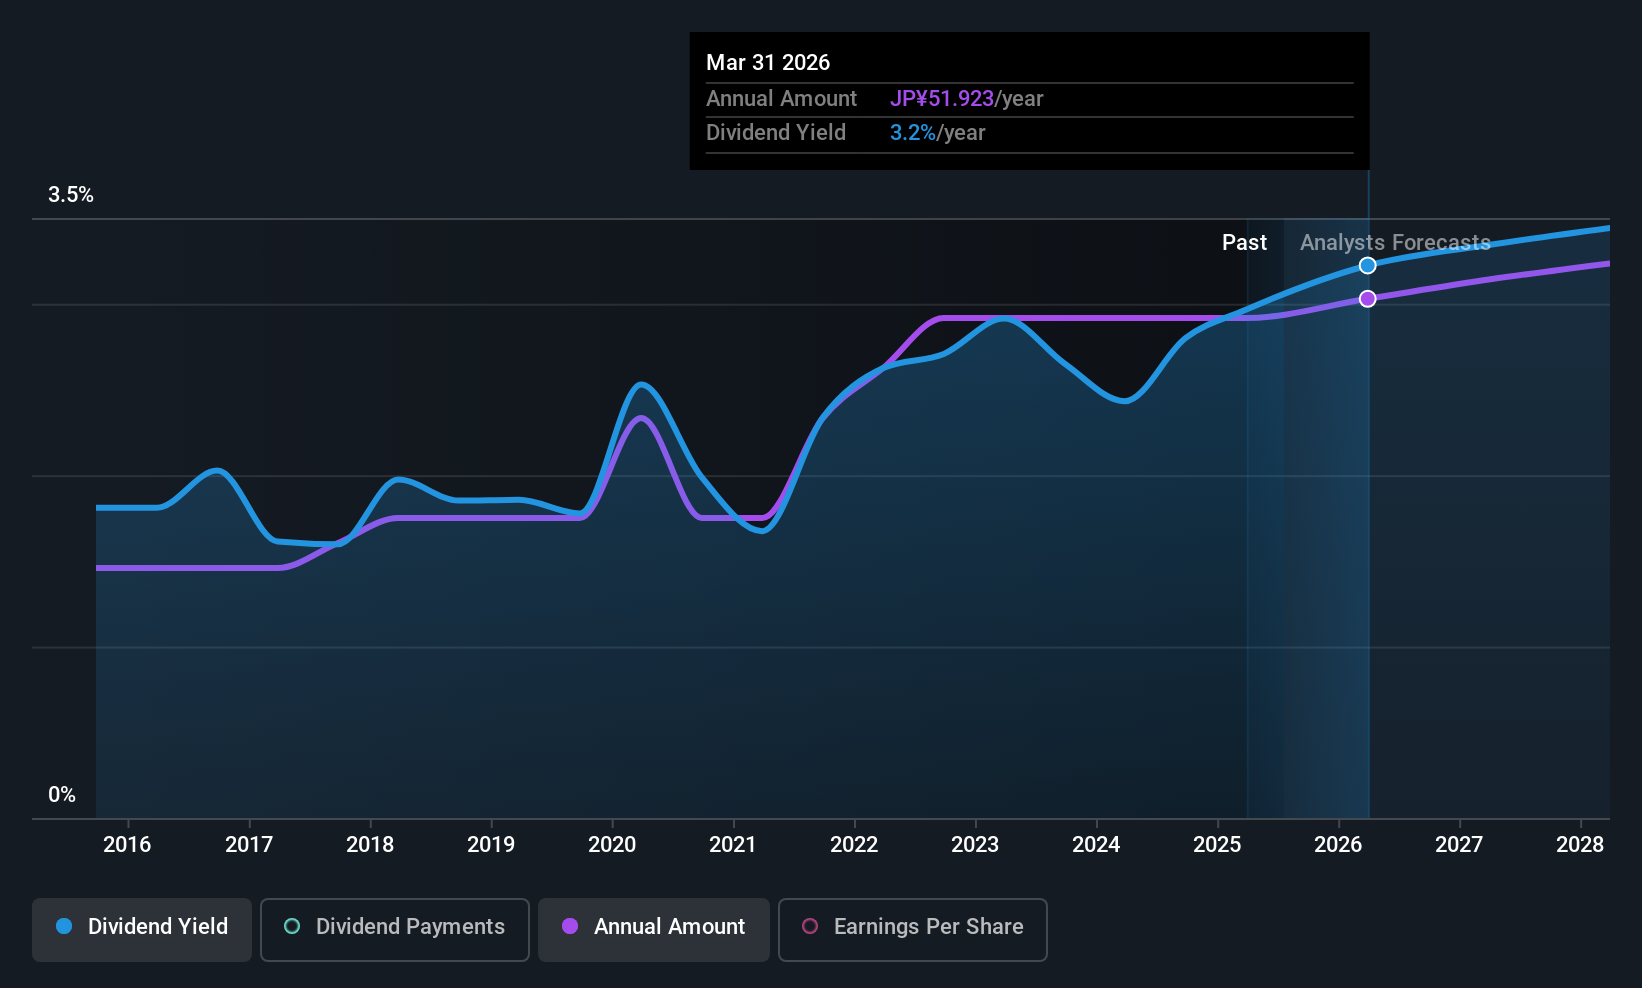Toggle the Earnings Per Share series
The height and width of the screenshot is (988, 1642).
913,929
